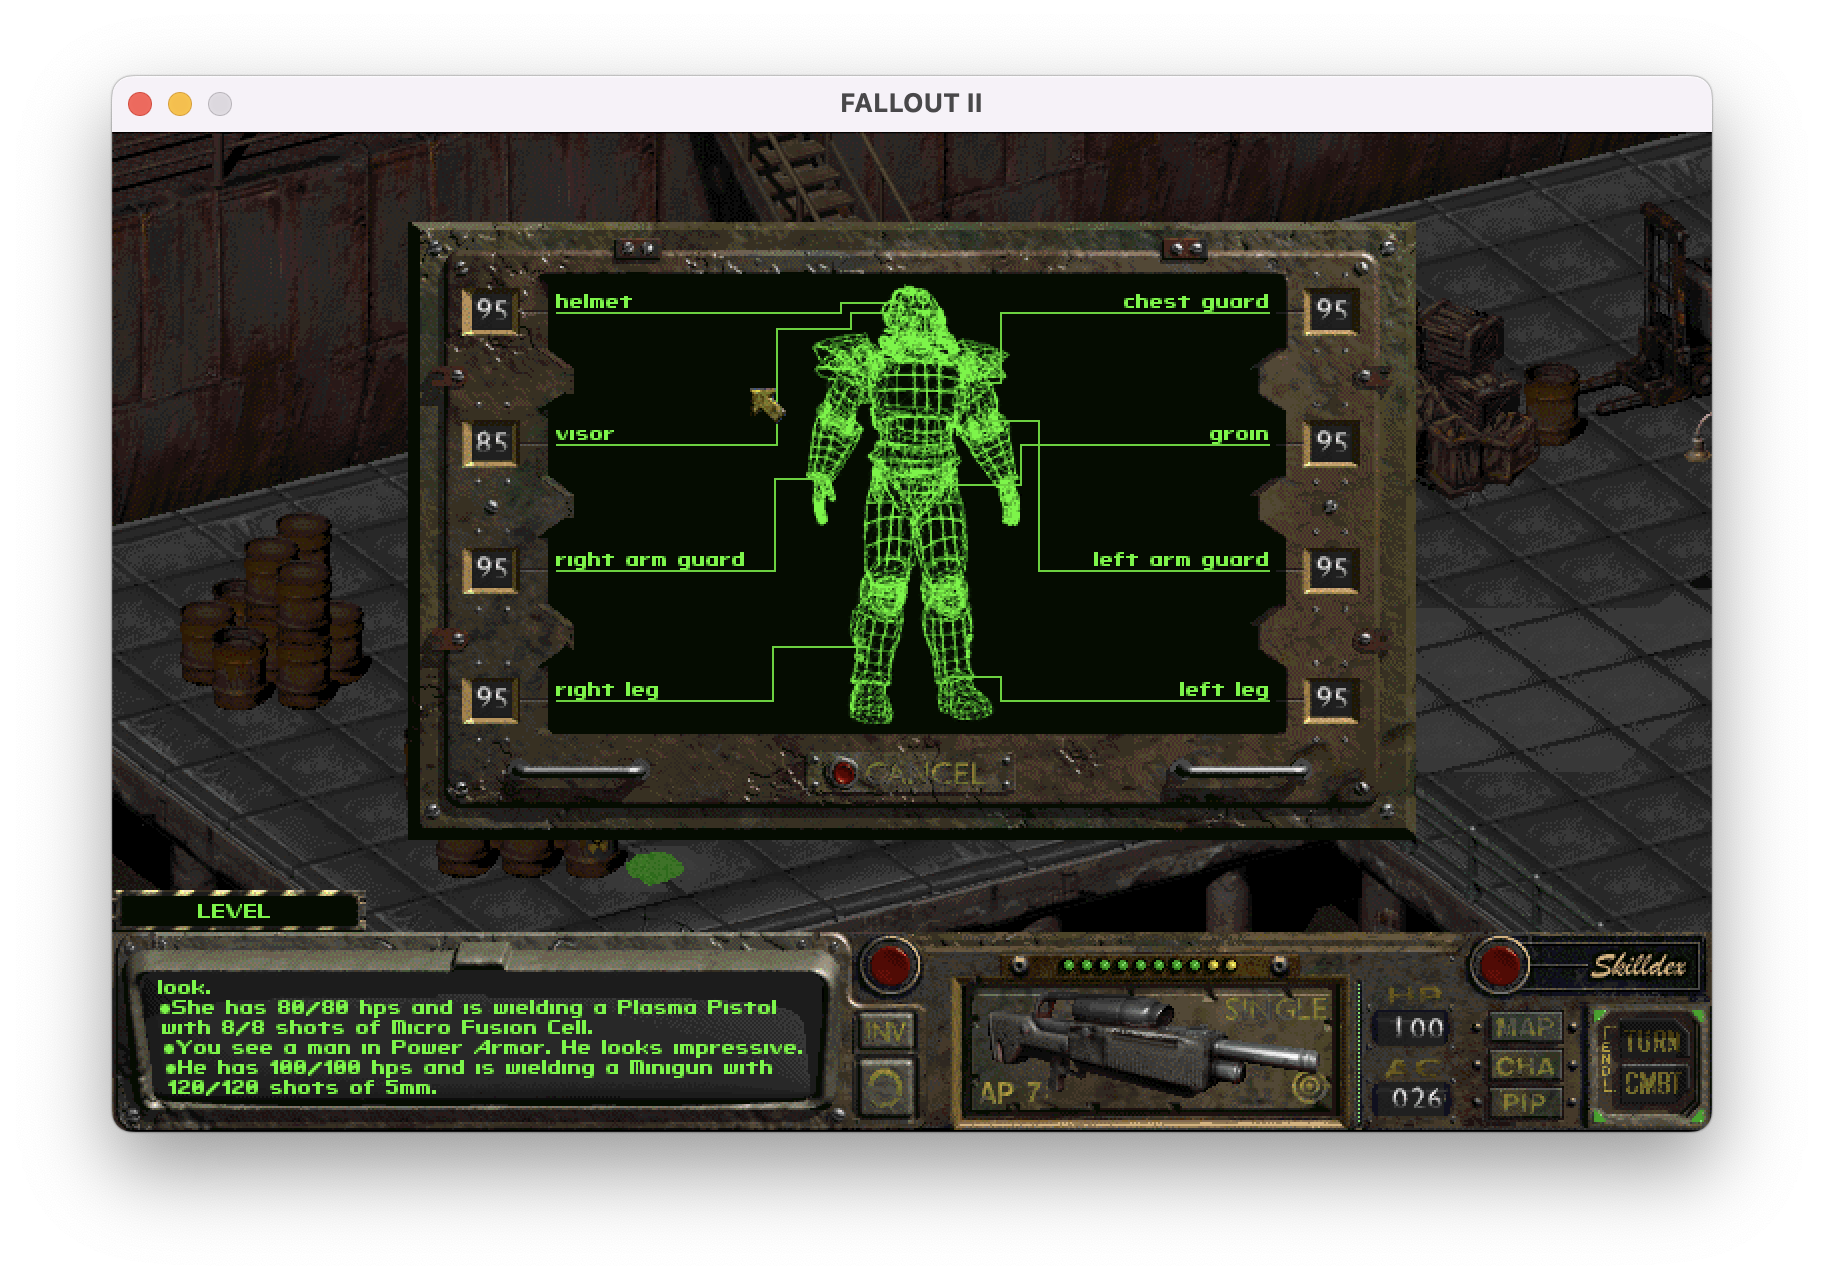Screen dimensions: 1824x1280
Task: Click the helmet label text
Action: pos(594,301)
